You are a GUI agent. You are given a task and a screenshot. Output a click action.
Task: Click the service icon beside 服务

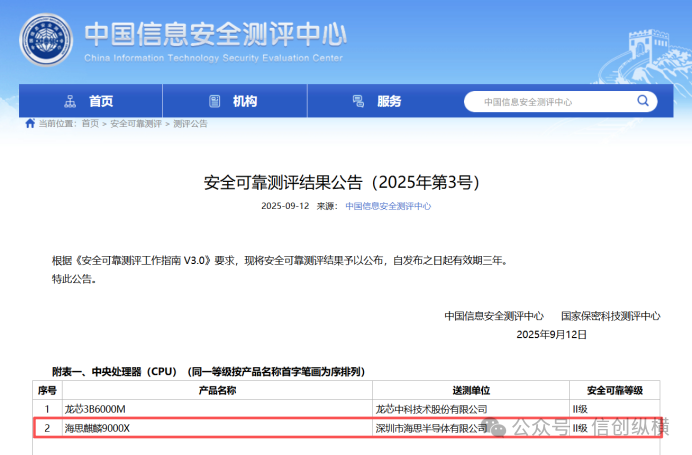click(358, 102)
